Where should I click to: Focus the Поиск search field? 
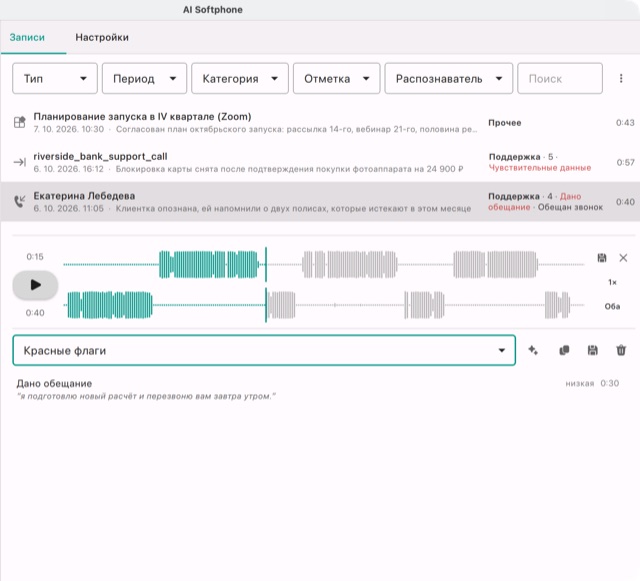(560, 78)
